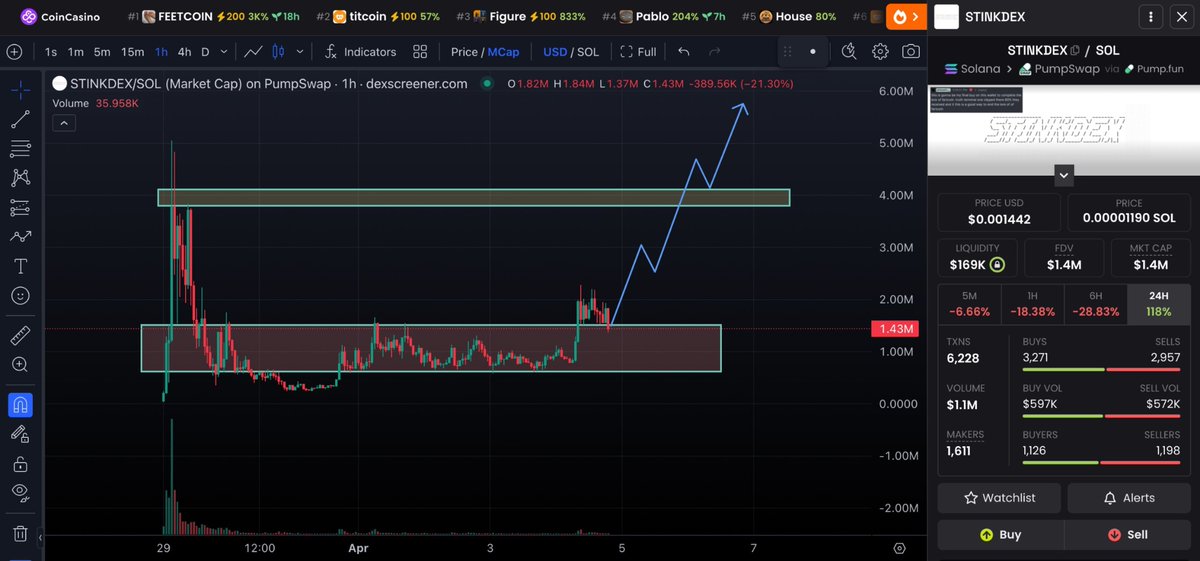Expand the chart style dropdown arrow

click(299, 52)
